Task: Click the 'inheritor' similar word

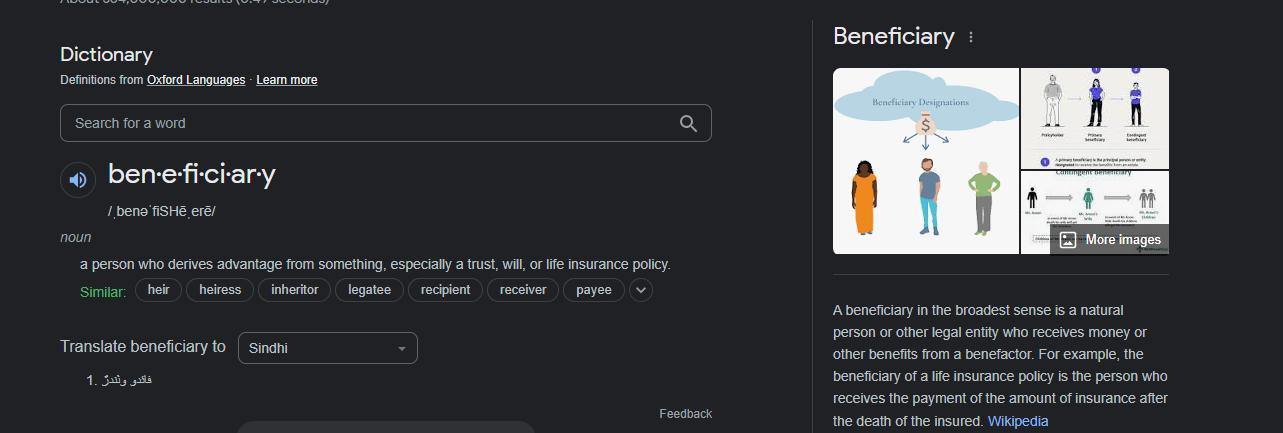Action: (294, 290)
